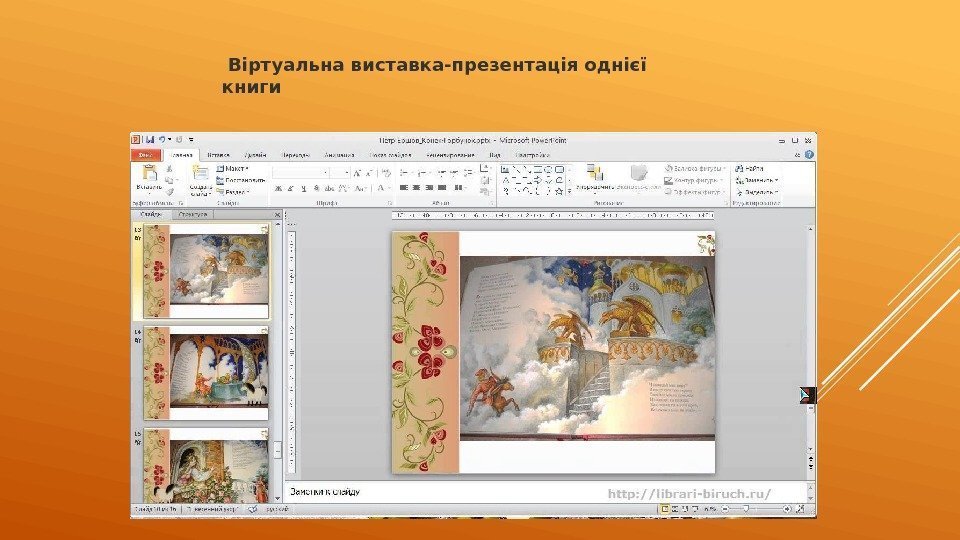Click the fit slide to window icon
960x540 pixels.
tap(800, 509)
